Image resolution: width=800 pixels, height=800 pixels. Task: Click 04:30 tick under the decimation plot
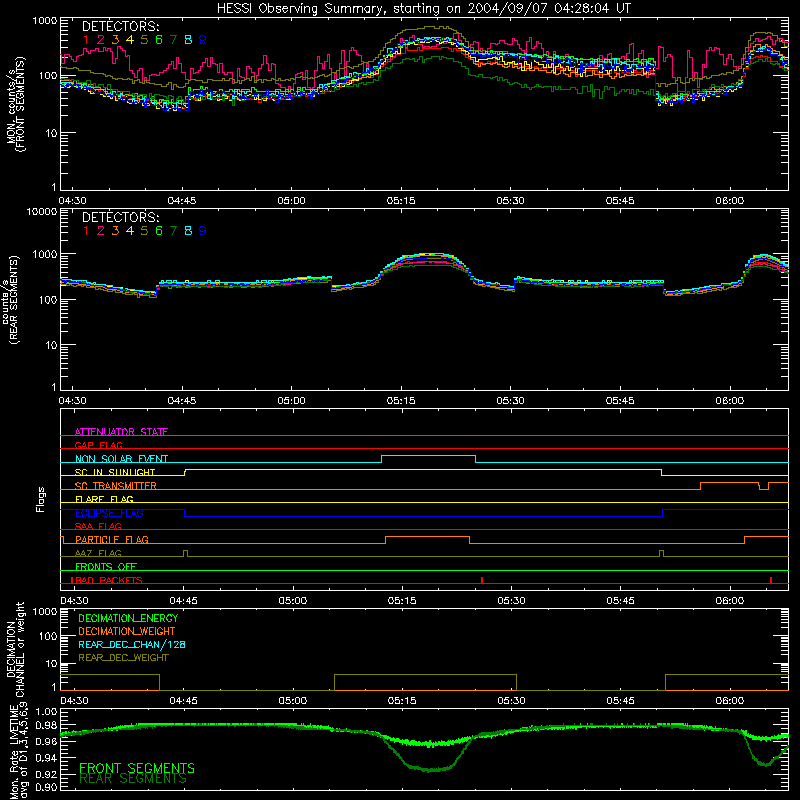tap(74, 701)
